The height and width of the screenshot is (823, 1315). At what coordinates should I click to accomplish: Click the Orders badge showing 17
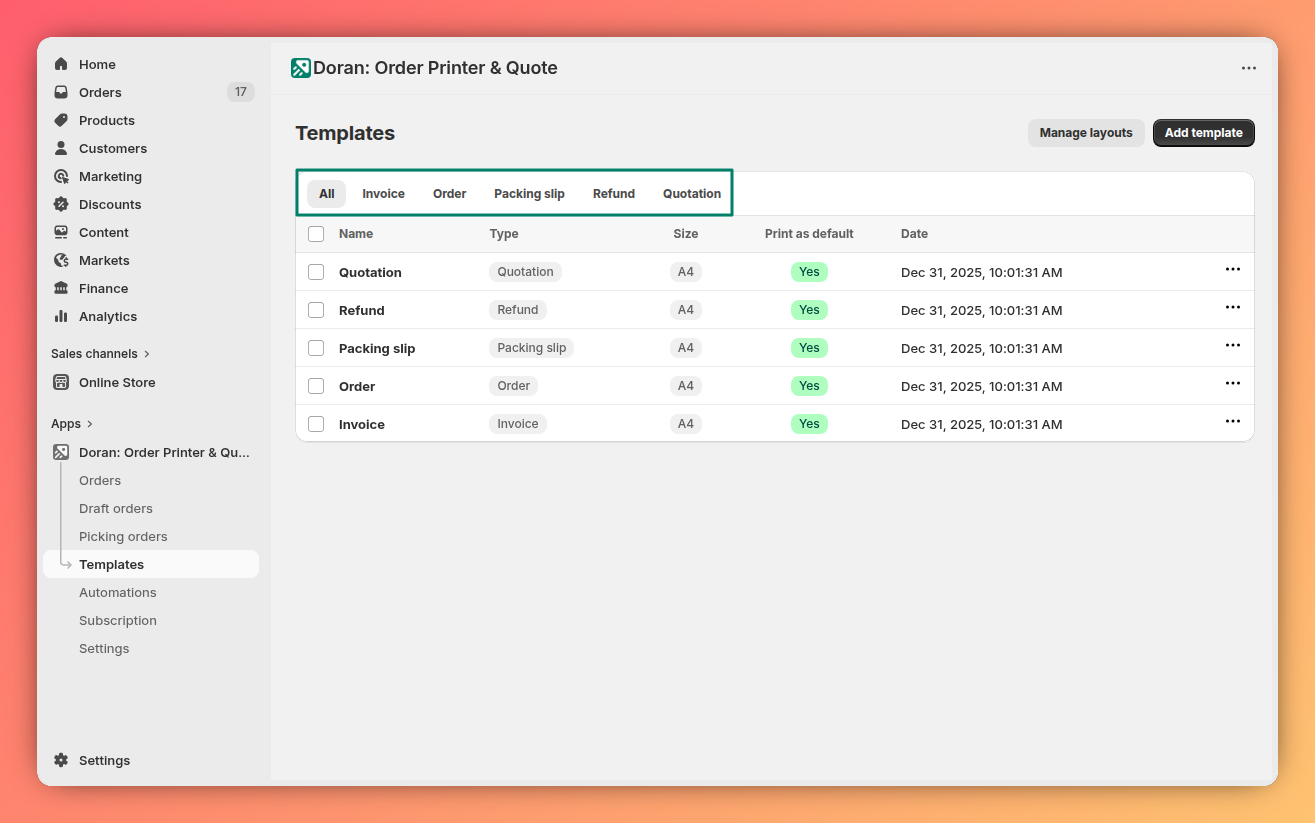(241, 92)
